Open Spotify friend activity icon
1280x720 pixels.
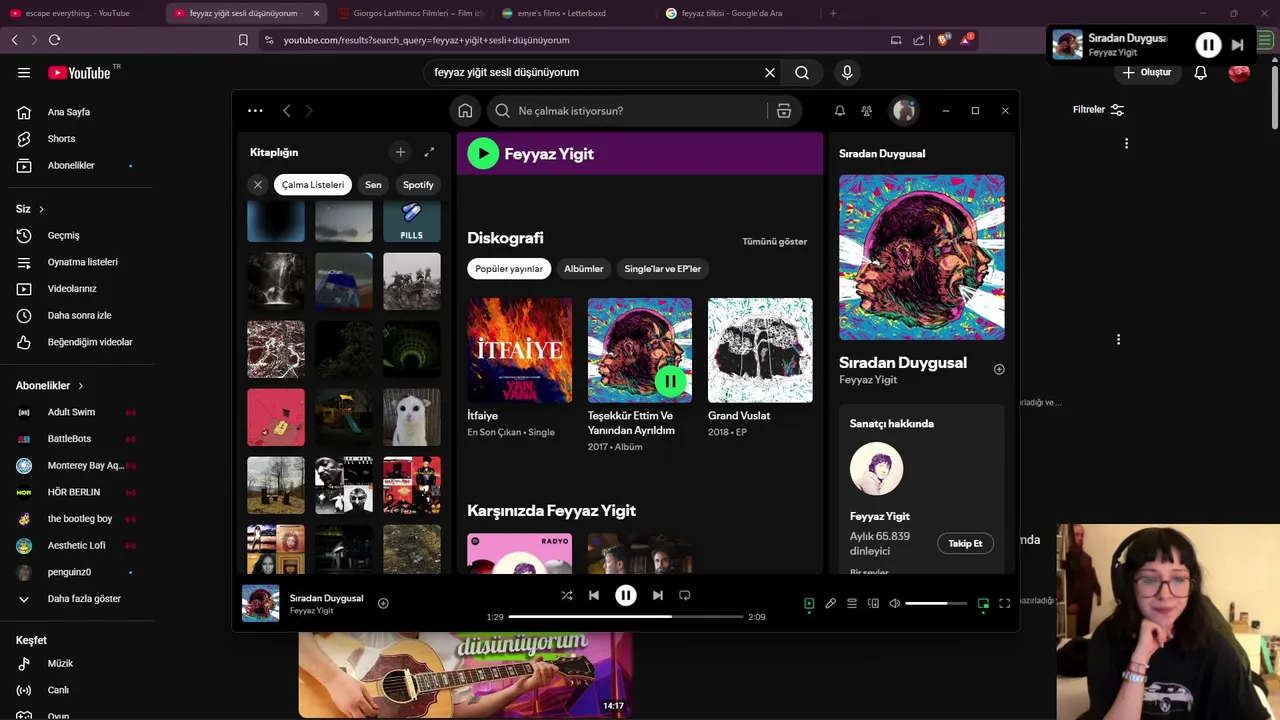[x=867, y=111]
